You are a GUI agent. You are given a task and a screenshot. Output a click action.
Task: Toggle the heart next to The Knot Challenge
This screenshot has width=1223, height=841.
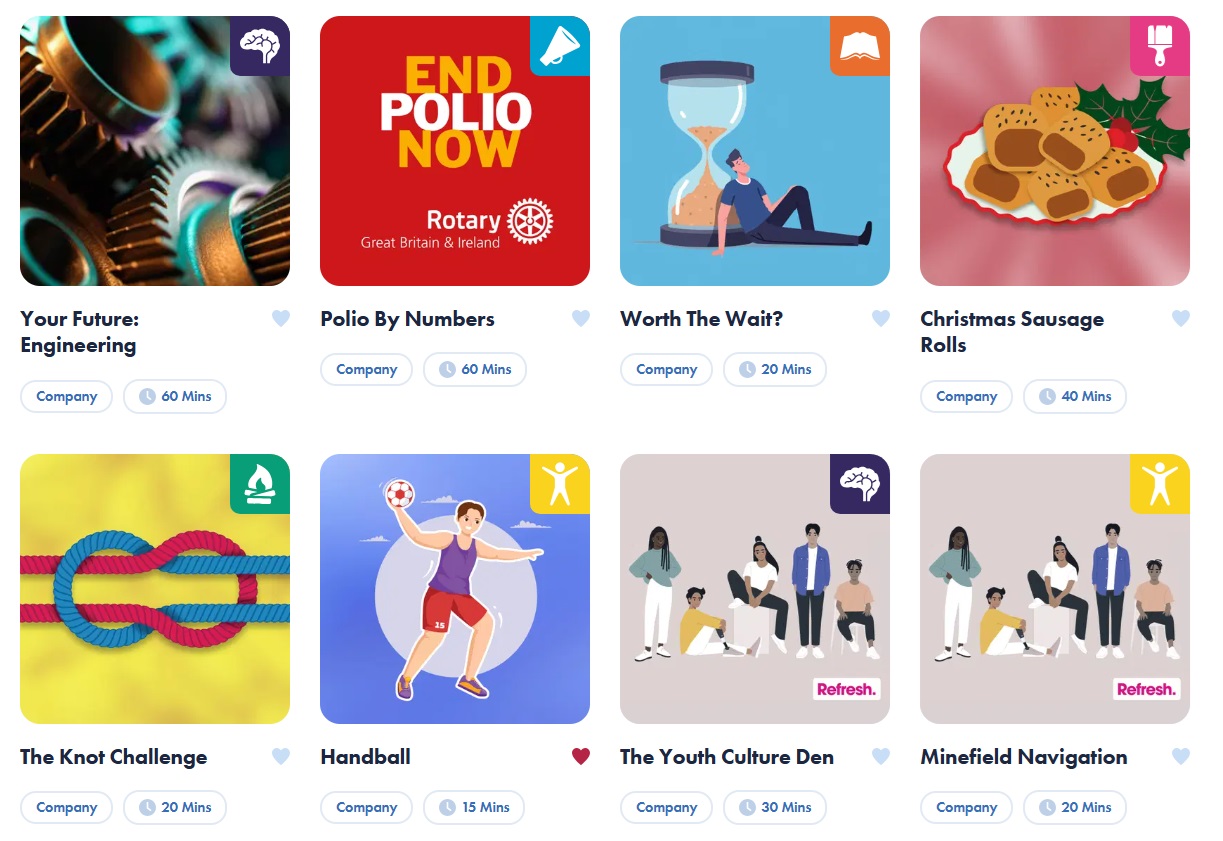tap(281, 757)
